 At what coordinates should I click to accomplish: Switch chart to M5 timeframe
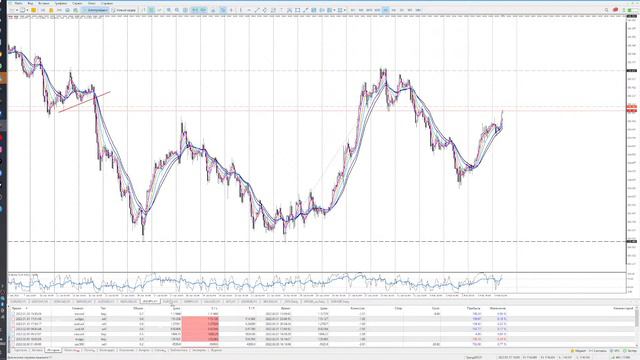tap(361, 10)
